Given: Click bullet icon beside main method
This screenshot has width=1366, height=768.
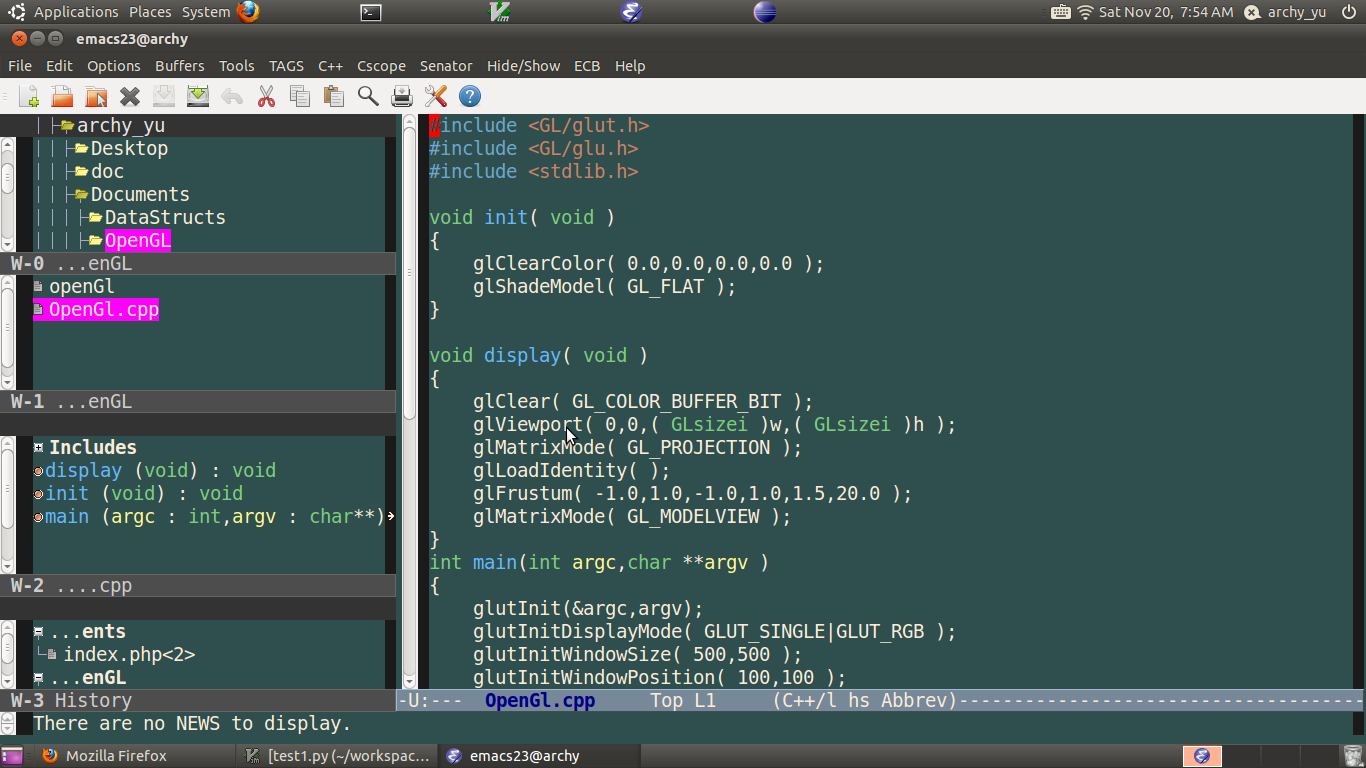Looking at the screenshot, I should point(38,517).
